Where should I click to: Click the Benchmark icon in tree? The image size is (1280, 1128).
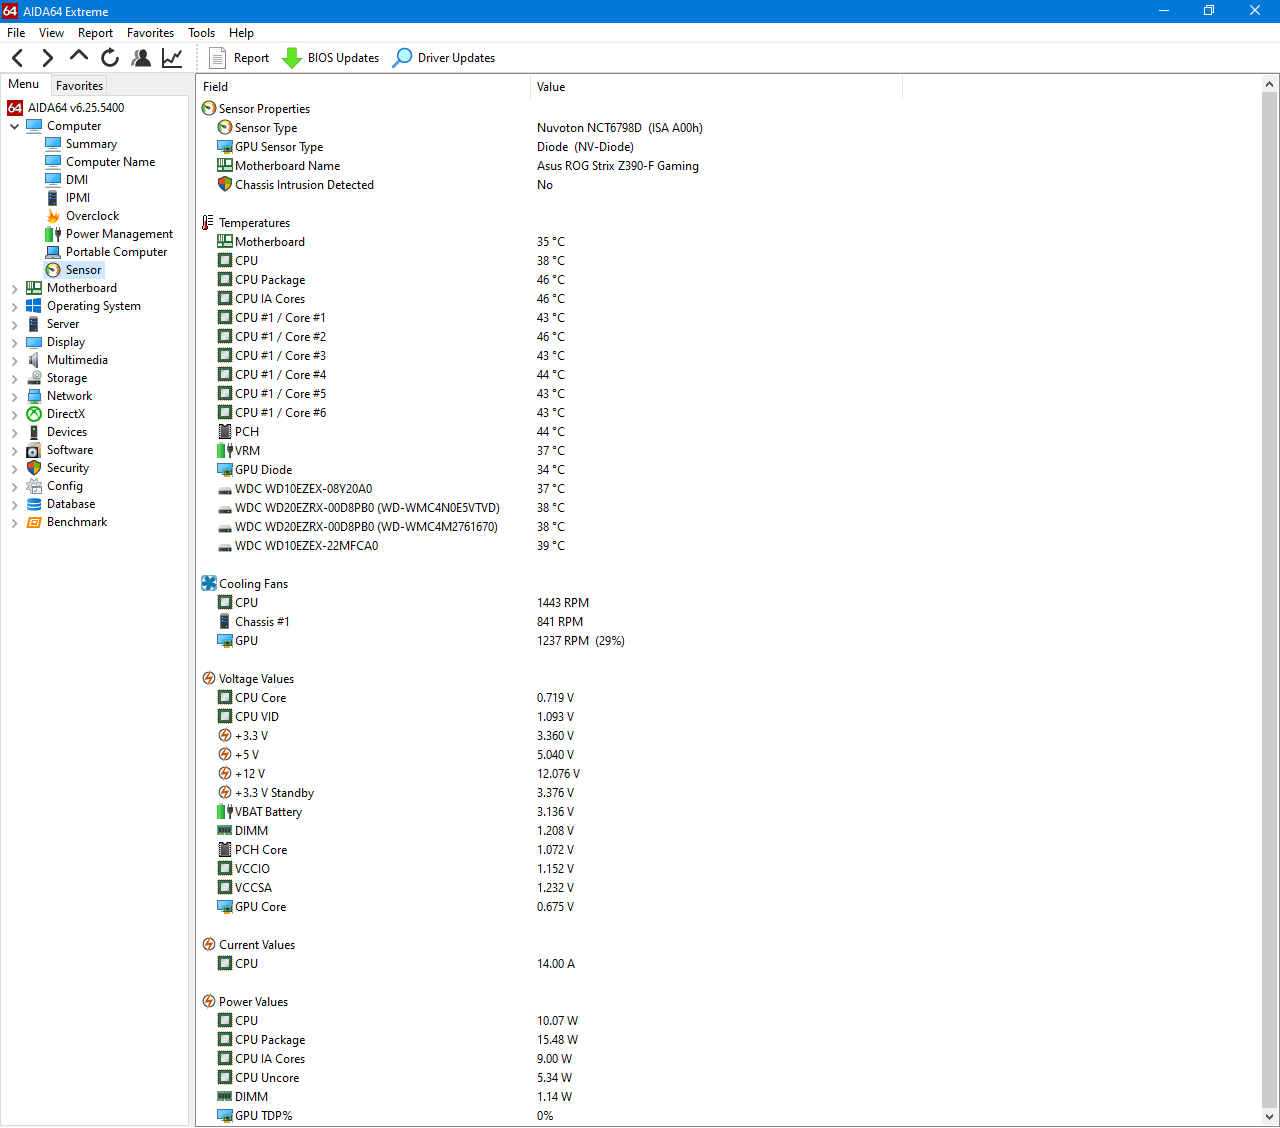point(34,522)
